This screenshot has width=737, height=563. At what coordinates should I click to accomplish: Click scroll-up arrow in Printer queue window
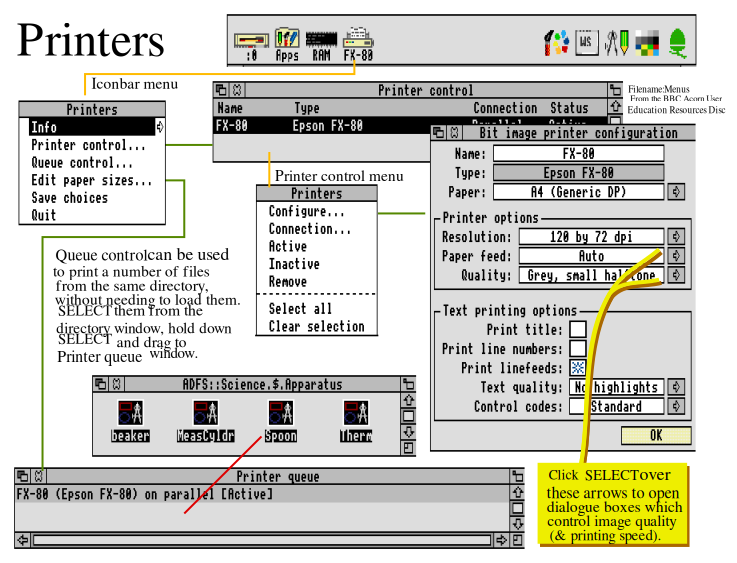click(x=517, y=492)
